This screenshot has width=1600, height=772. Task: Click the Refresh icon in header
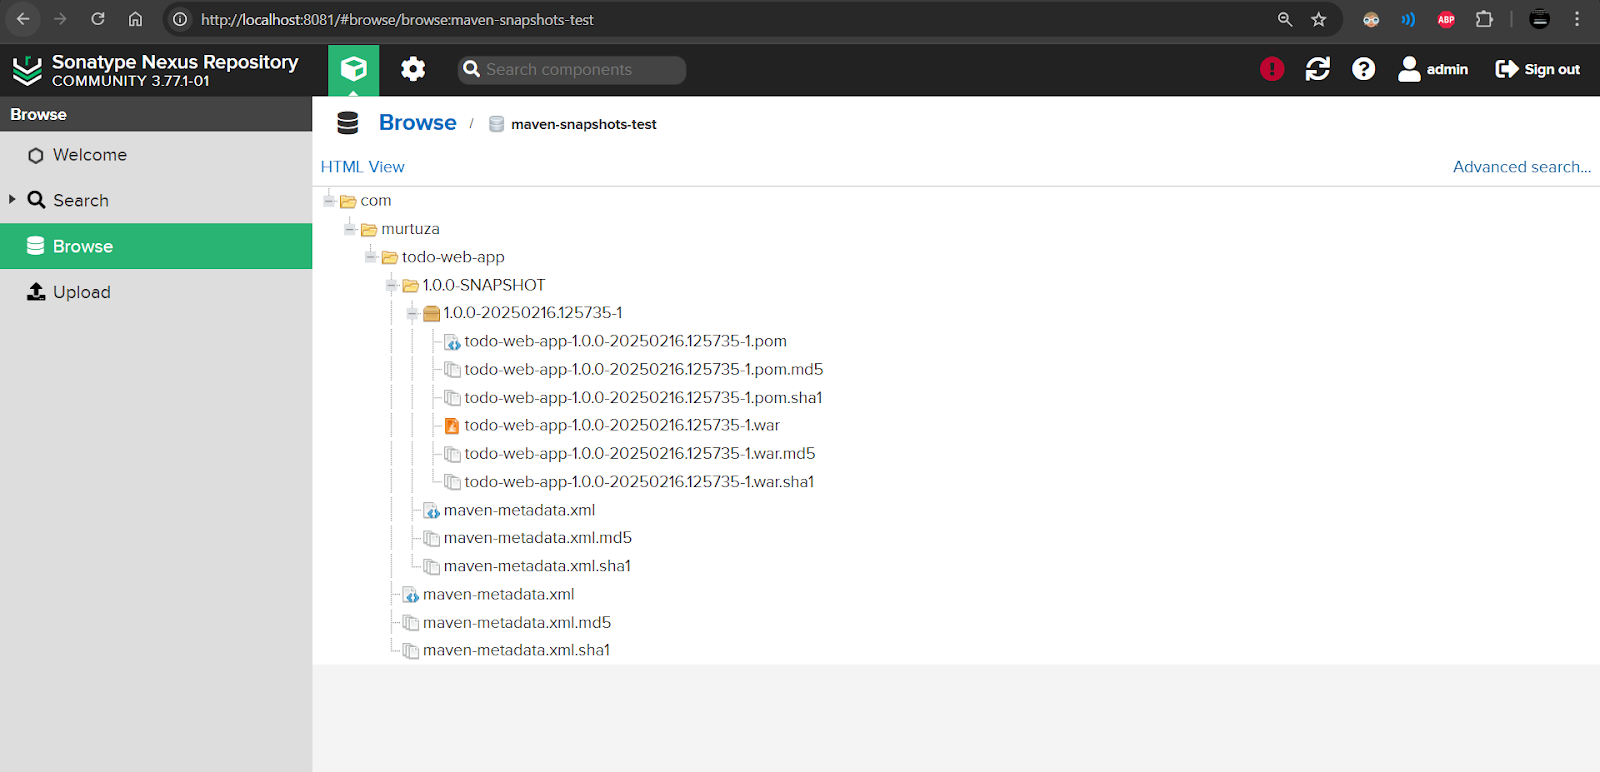pyautogui.click(x=1318, y=69)
